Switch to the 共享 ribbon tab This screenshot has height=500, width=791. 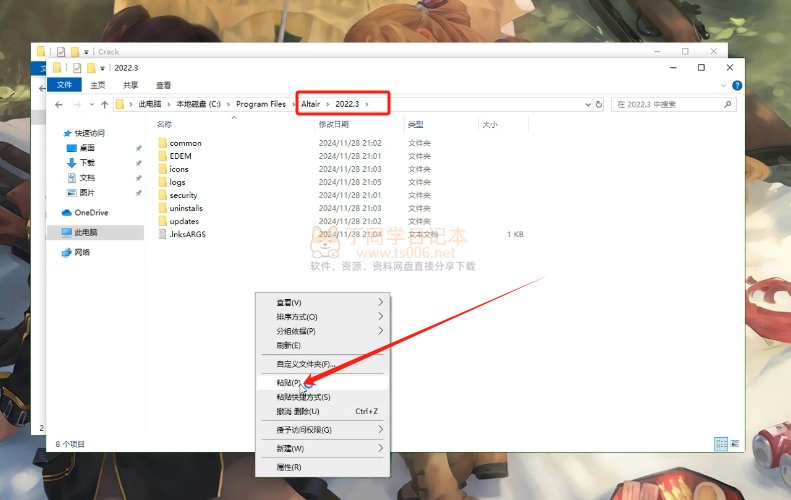tap(131, 85)
